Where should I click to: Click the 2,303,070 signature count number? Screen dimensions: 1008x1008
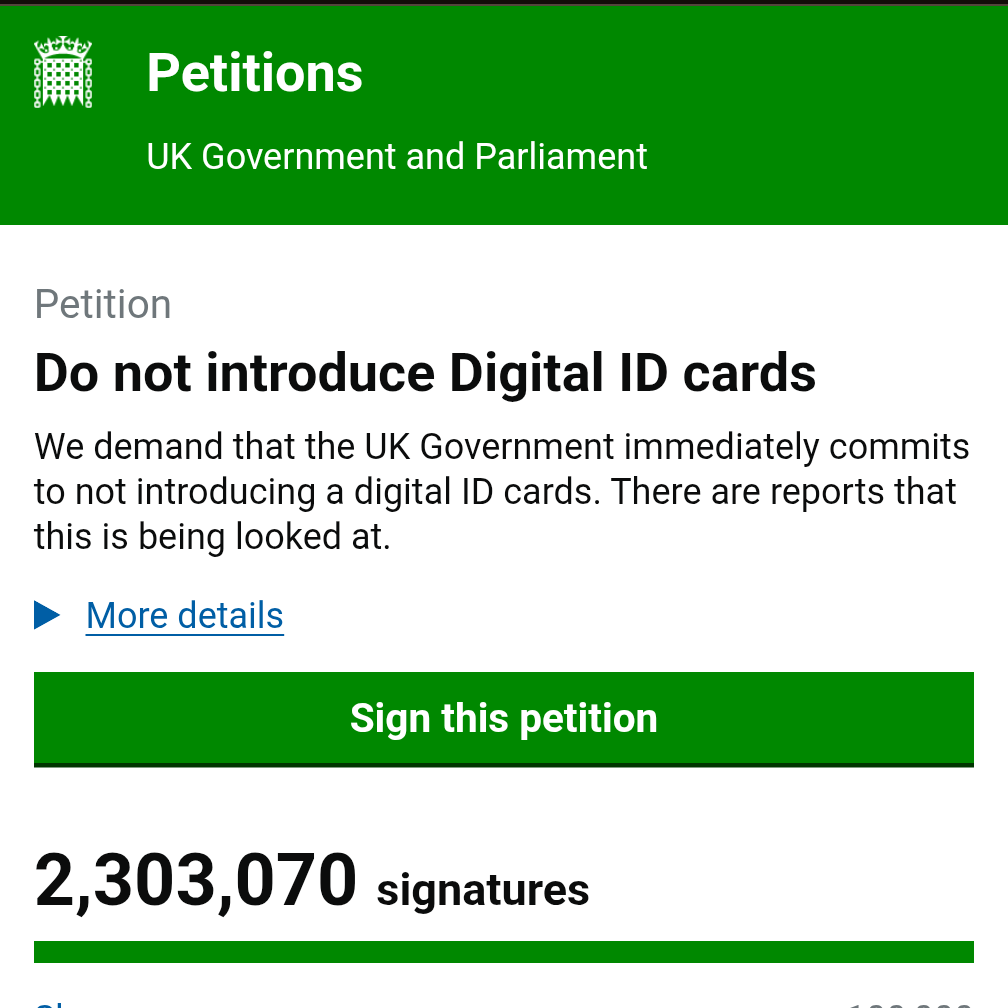[x=196, y=882]
